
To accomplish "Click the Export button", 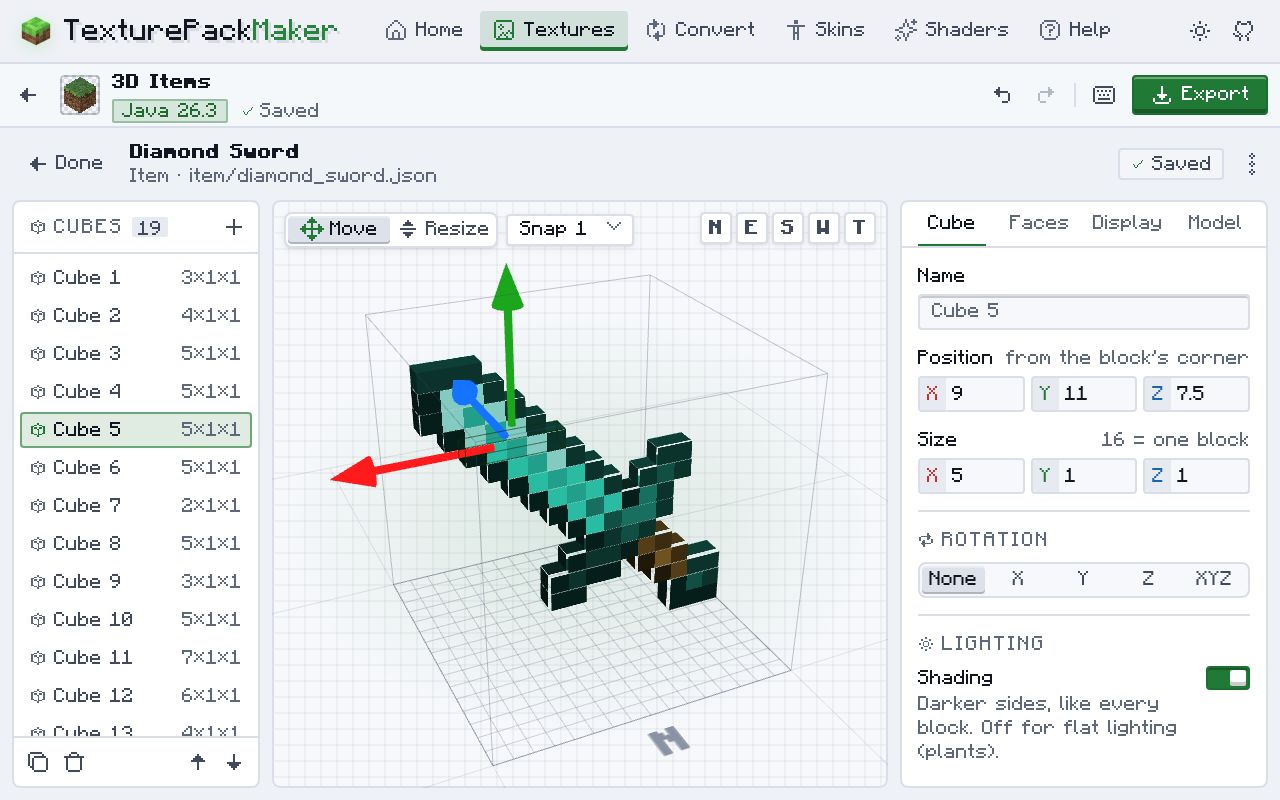I will coord(1200,95).
